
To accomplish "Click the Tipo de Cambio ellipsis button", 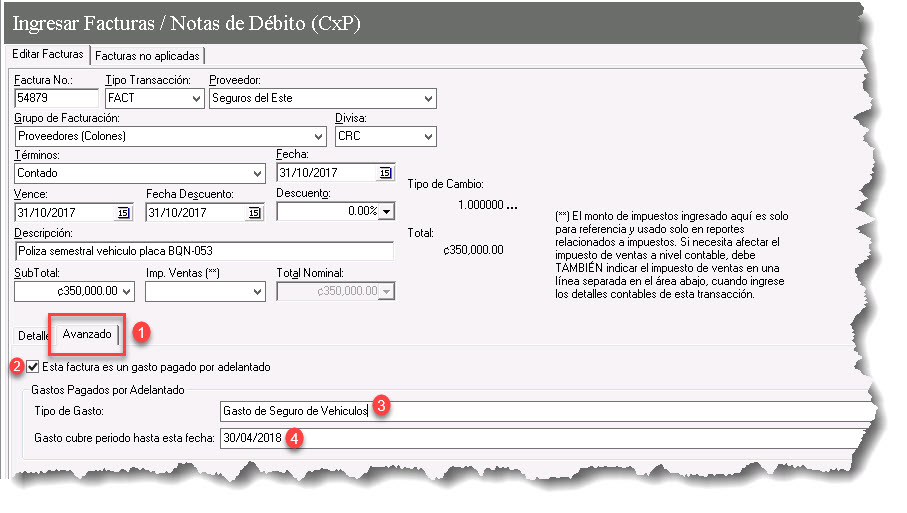I will click(511, 205).
